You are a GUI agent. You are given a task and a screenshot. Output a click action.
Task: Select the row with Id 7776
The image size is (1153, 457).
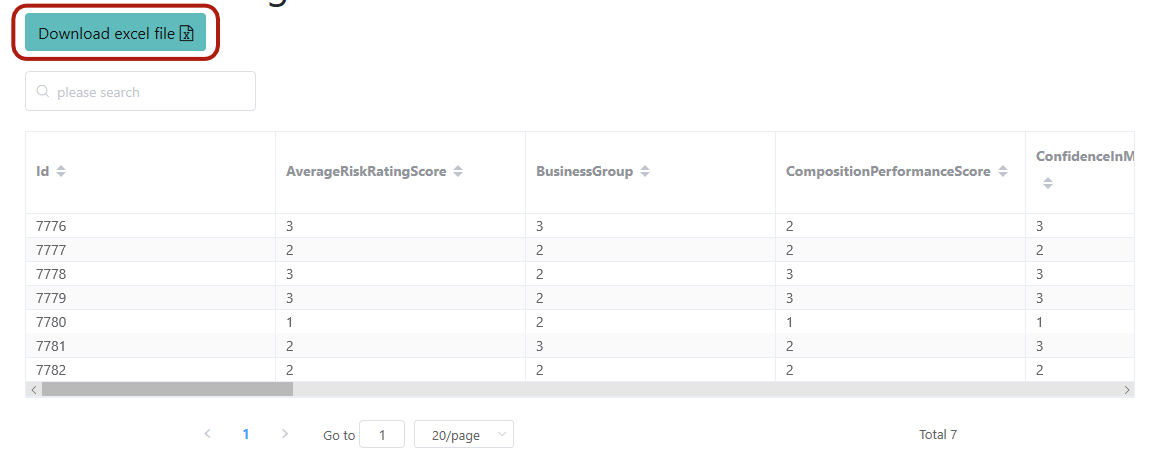click(x=580, y=226)
